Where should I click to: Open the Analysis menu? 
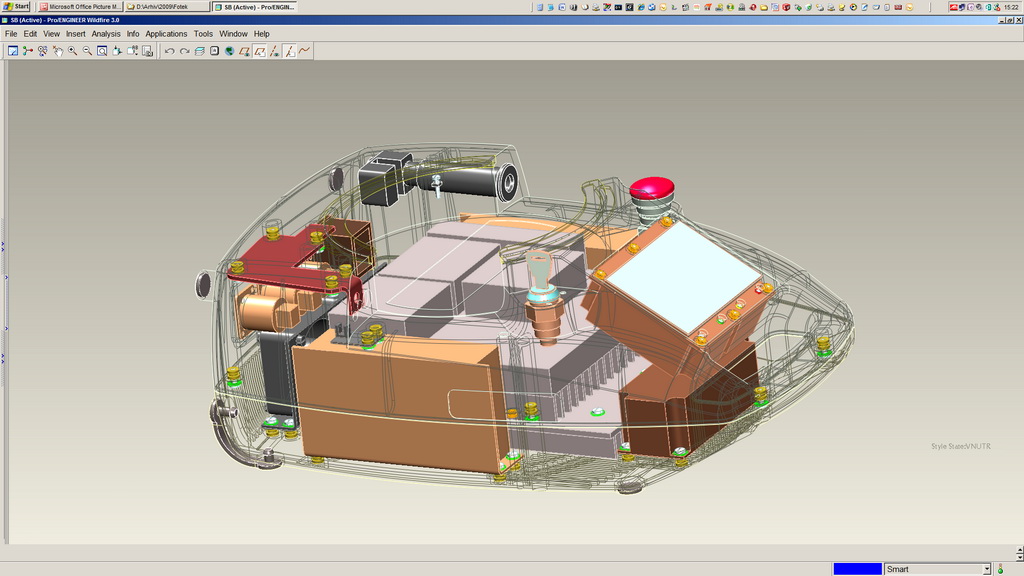coord(106,34)
